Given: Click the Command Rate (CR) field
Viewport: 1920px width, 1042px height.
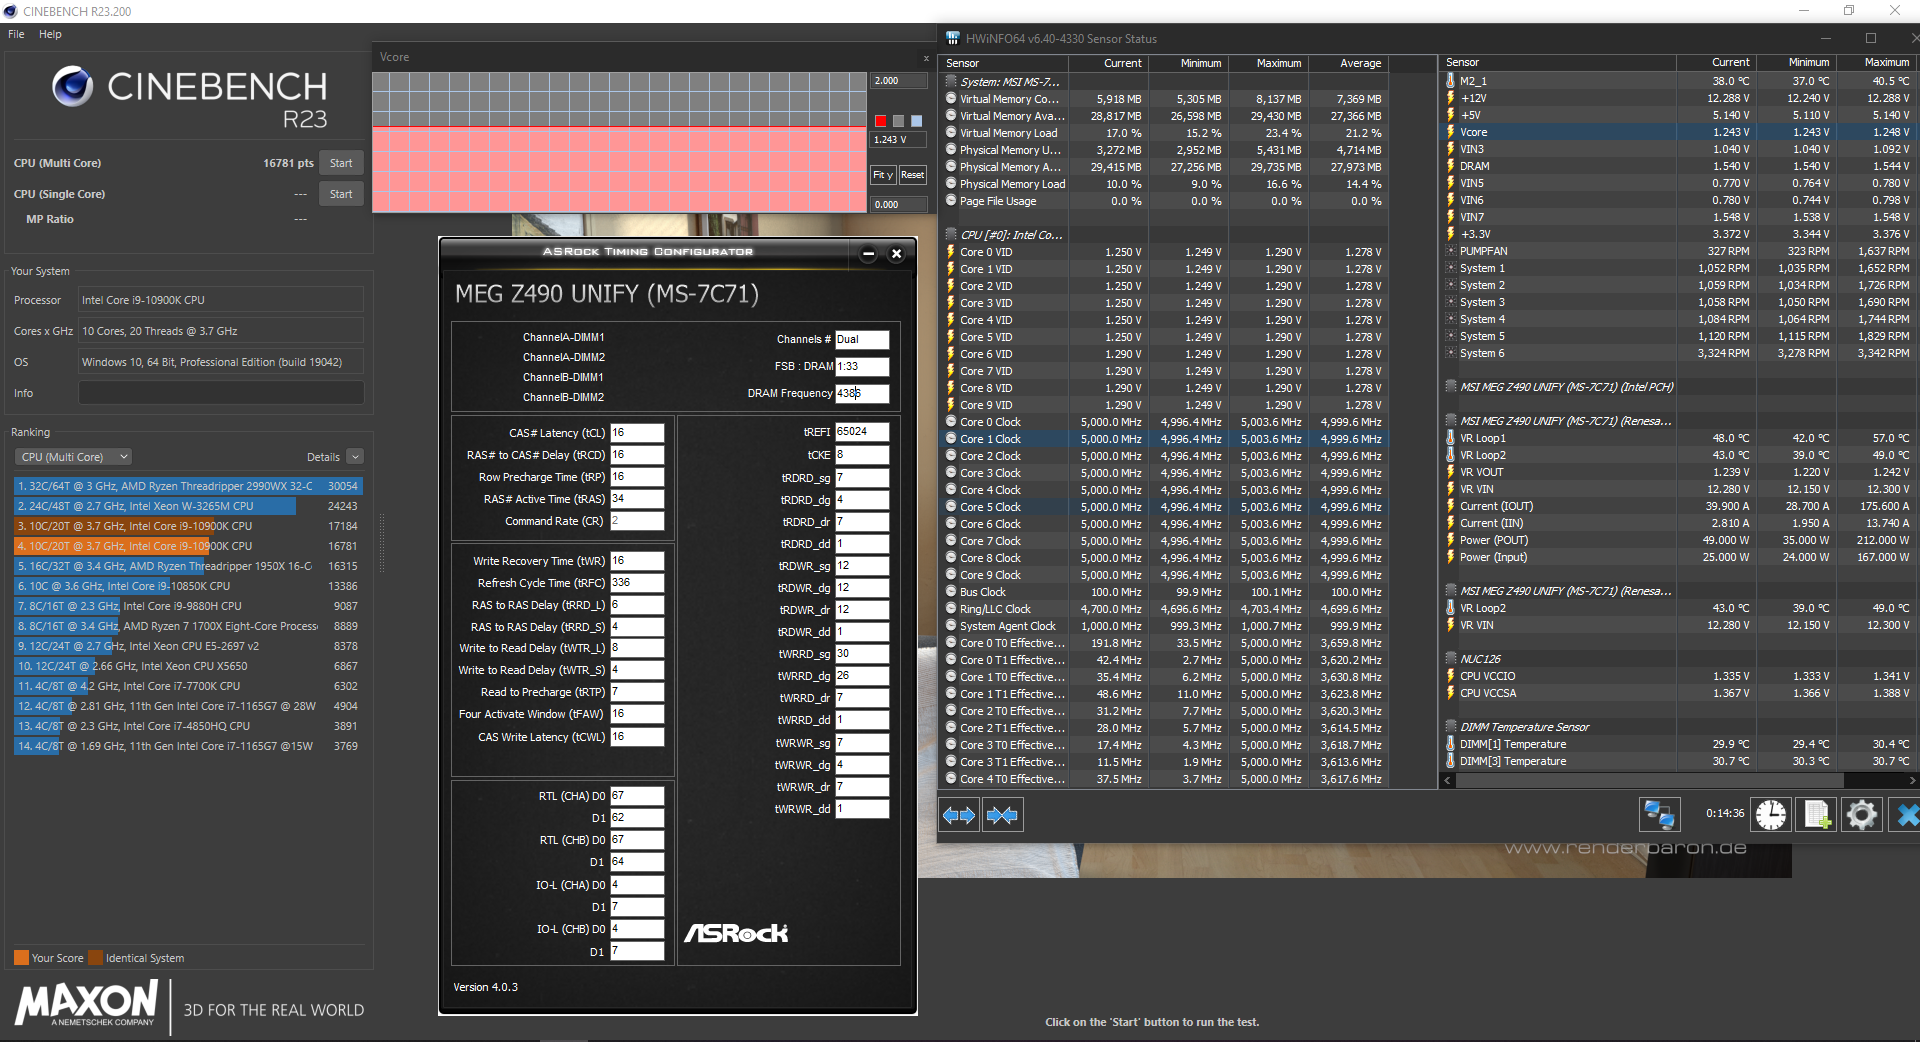Looking at the screenshot, I should (x=637, y=521).
